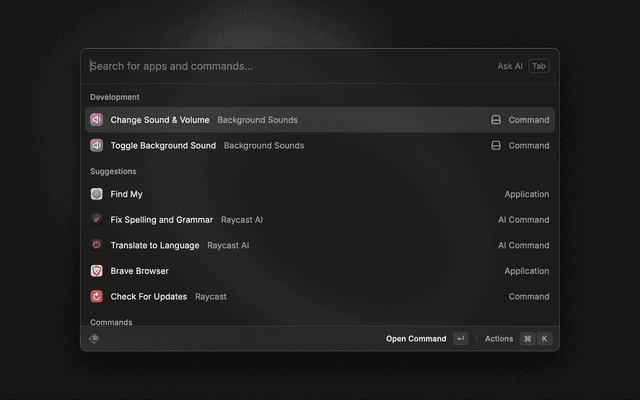This screenshot has width=640, height=400.
Task: Click the Brave Browser lion icon
Action: [x=97, y=271]
